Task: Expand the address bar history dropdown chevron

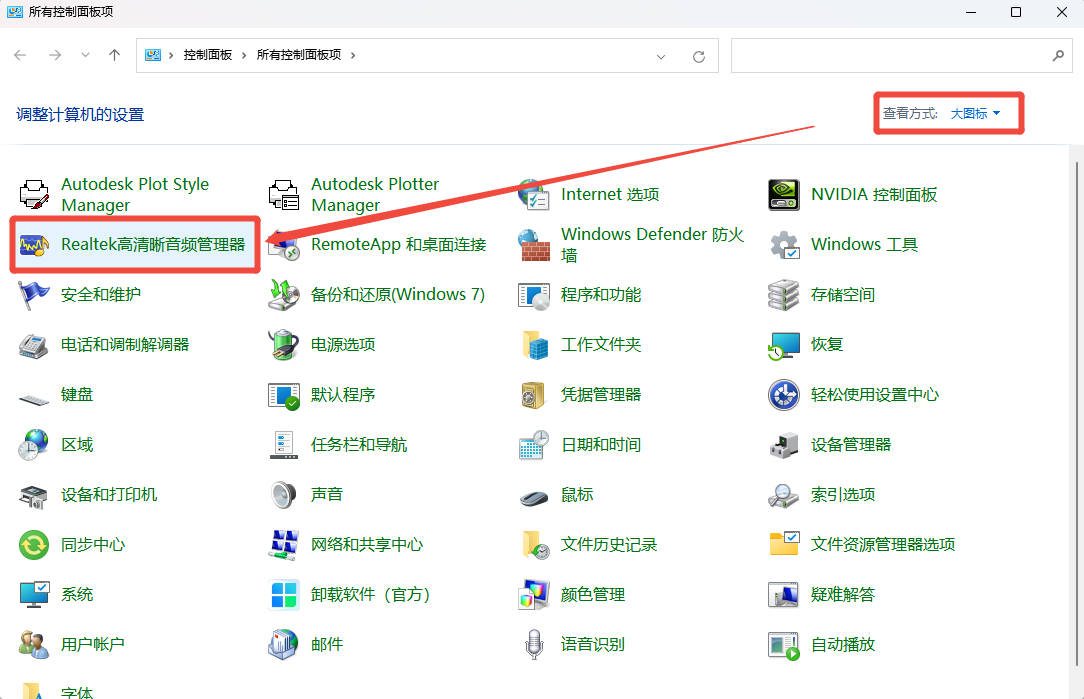Action: tap(661, 57)
